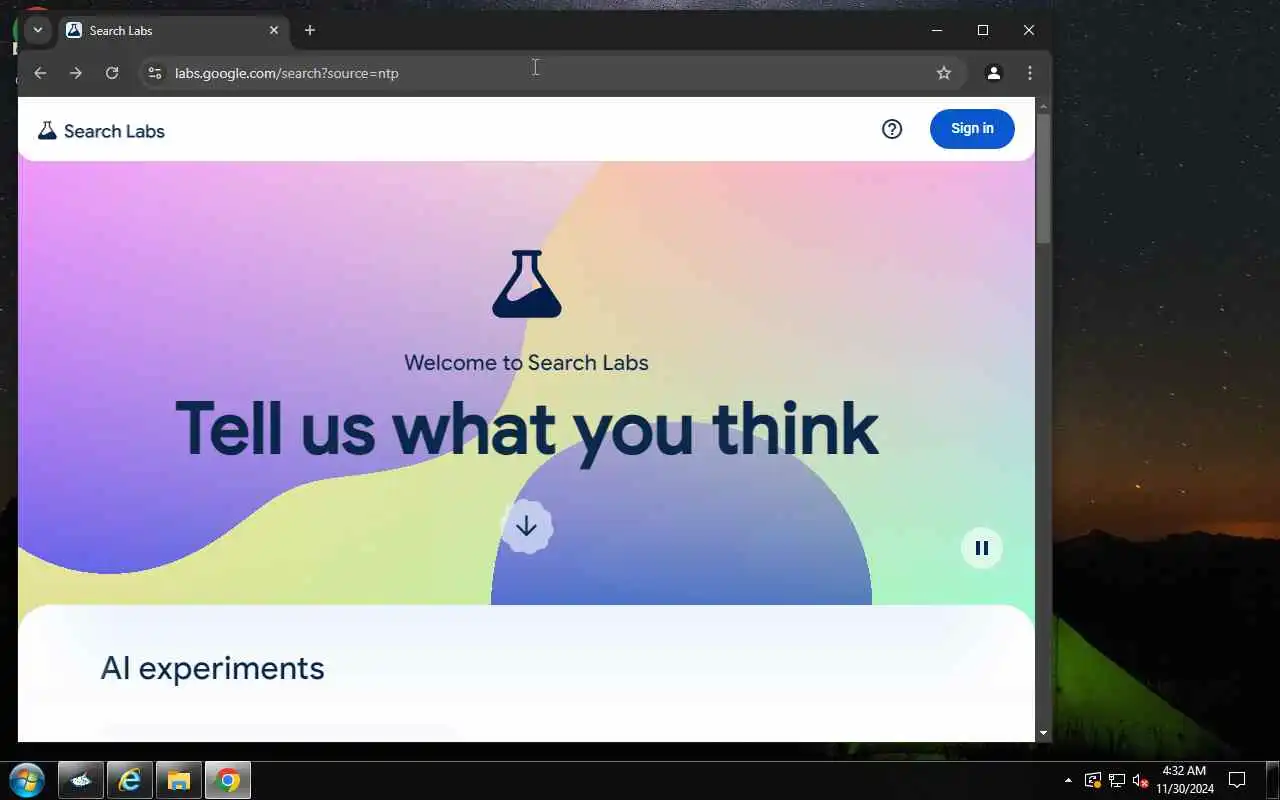Click the Search Labs flask logo in header
Viewport: 1280px width, 800px height.
(x=47, y=130)
